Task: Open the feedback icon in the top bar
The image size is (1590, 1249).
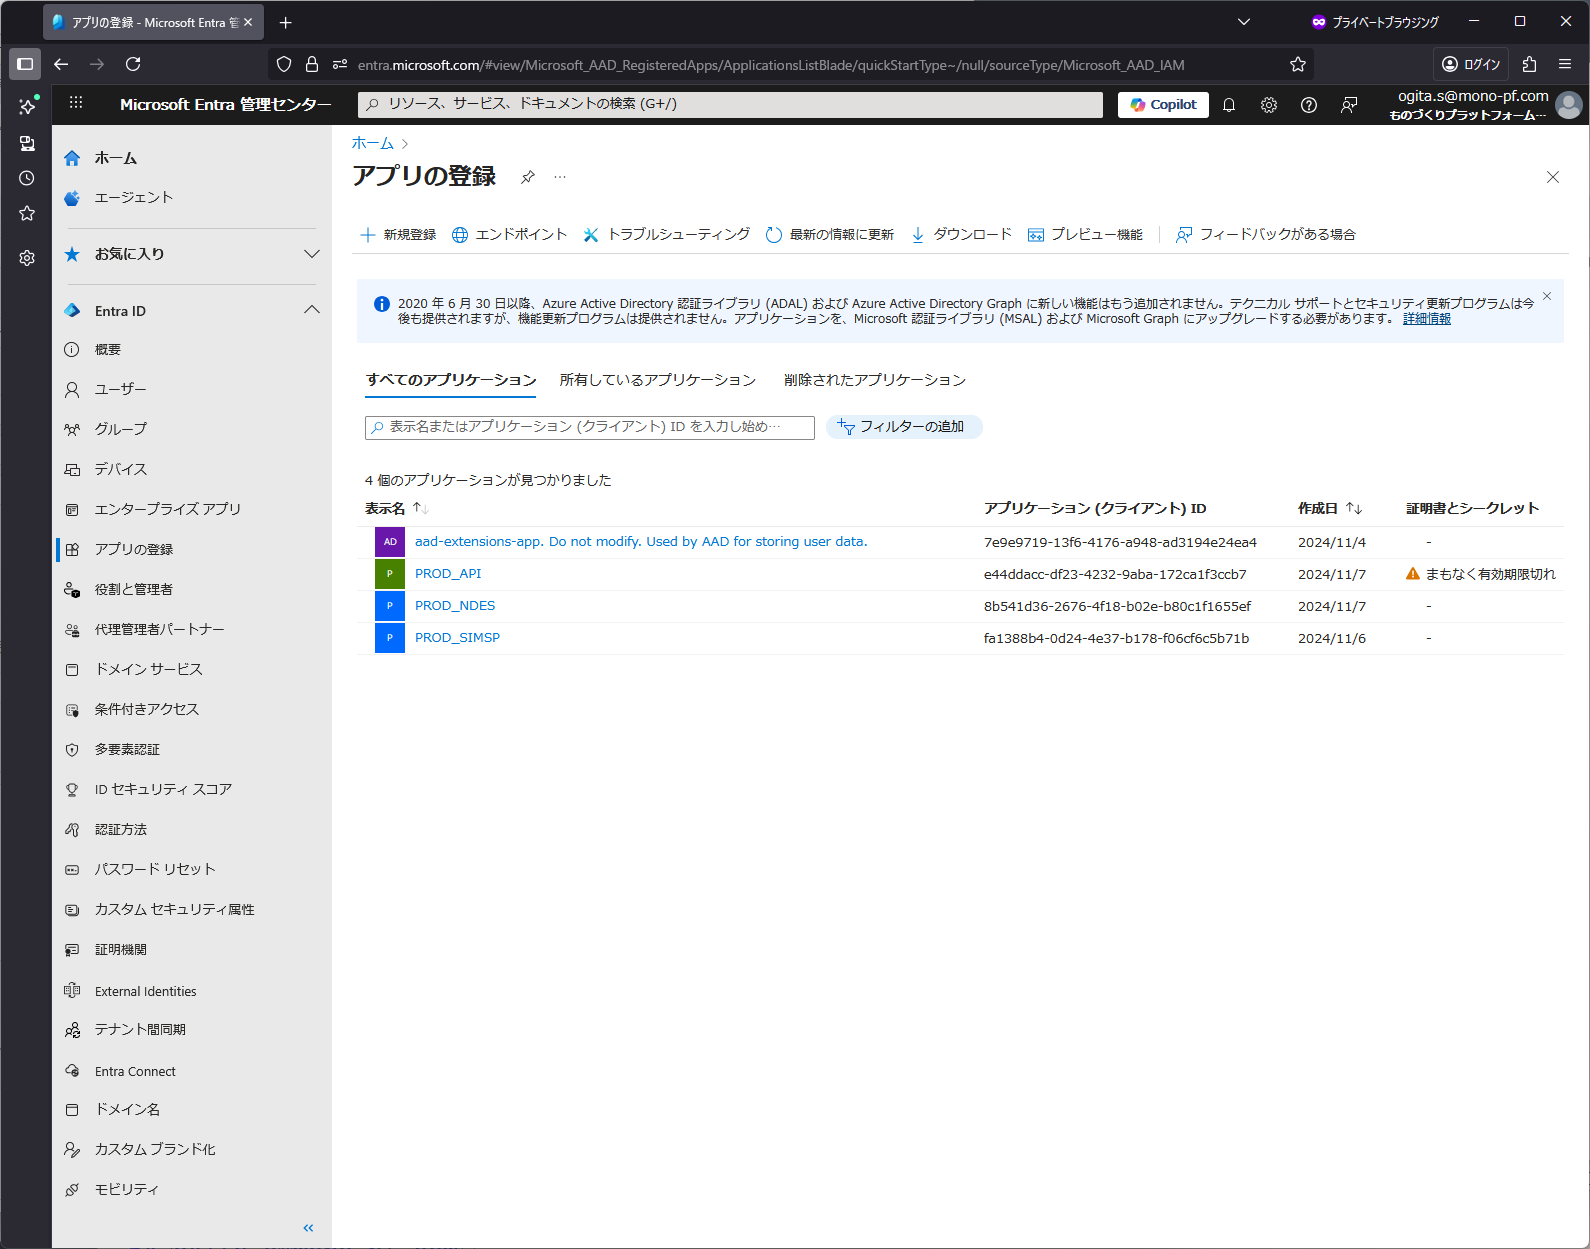Action: pyautogui.click(x=1349, y=105)
